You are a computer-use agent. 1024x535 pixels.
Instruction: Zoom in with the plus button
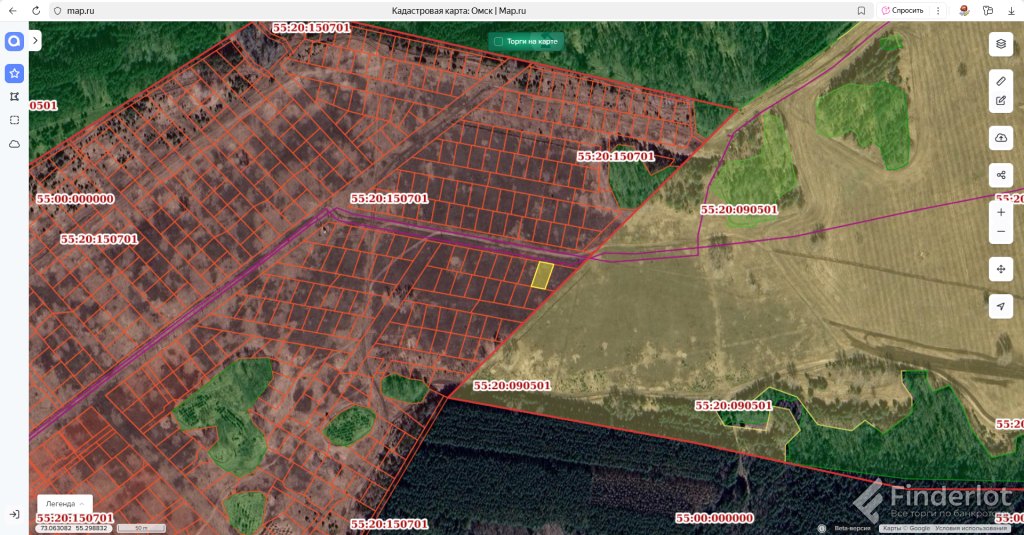(1000, 212)
